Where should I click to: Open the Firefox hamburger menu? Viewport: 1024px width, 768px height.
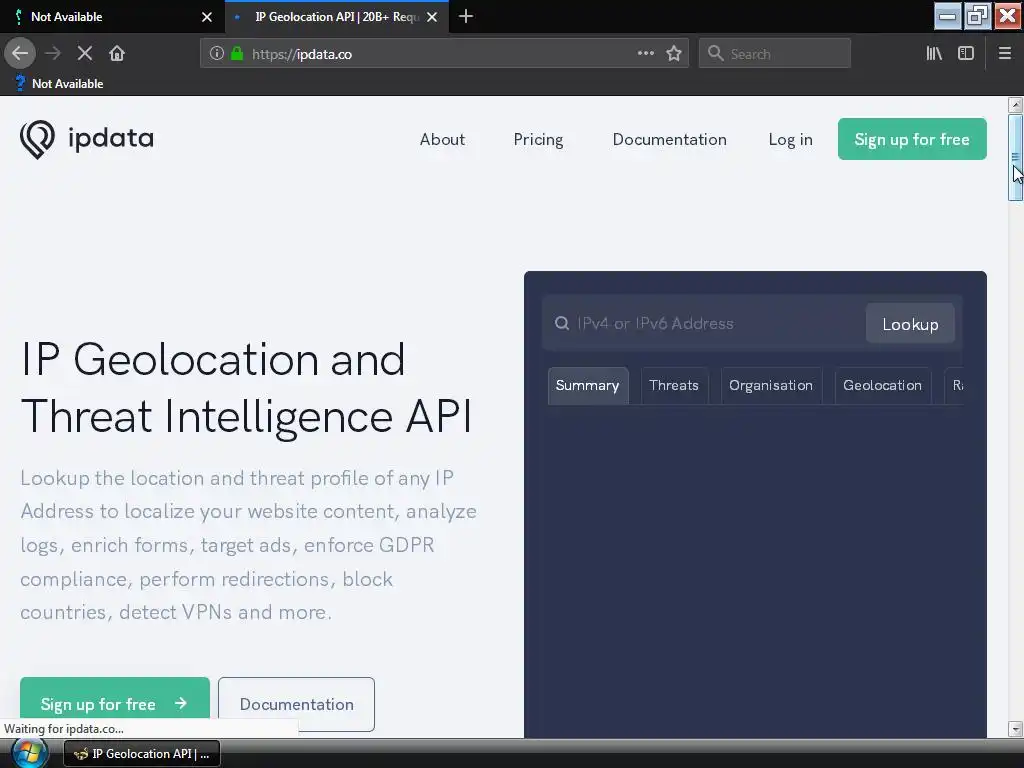pos(1005,54)
